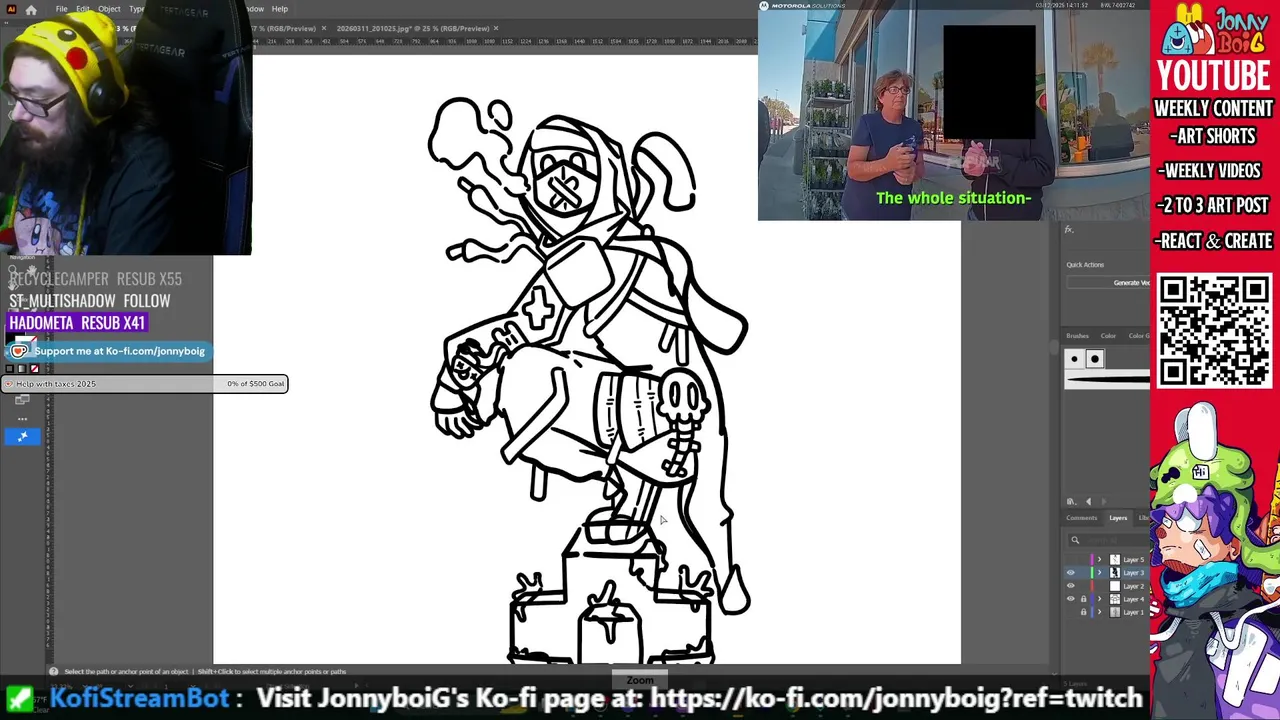Click the layers search magnifier icon
Viewport: 1280px width, 720px height.
pyautogui.click(x=1075, y=540)
